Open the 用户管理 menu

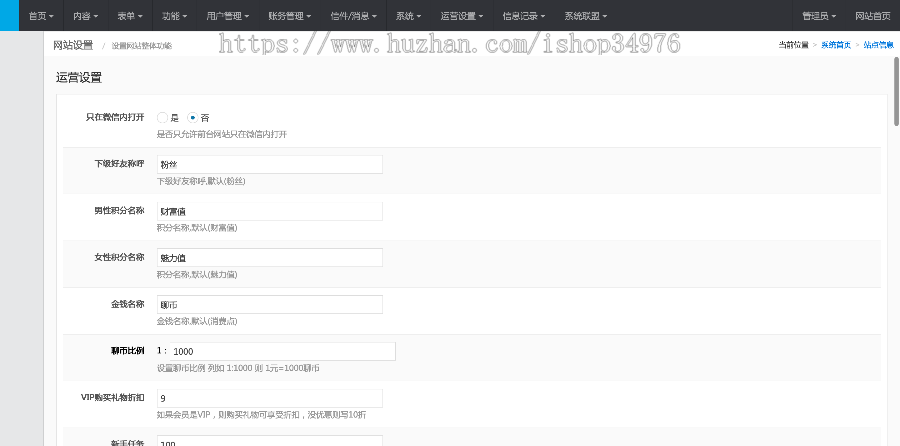click(228, 16)
